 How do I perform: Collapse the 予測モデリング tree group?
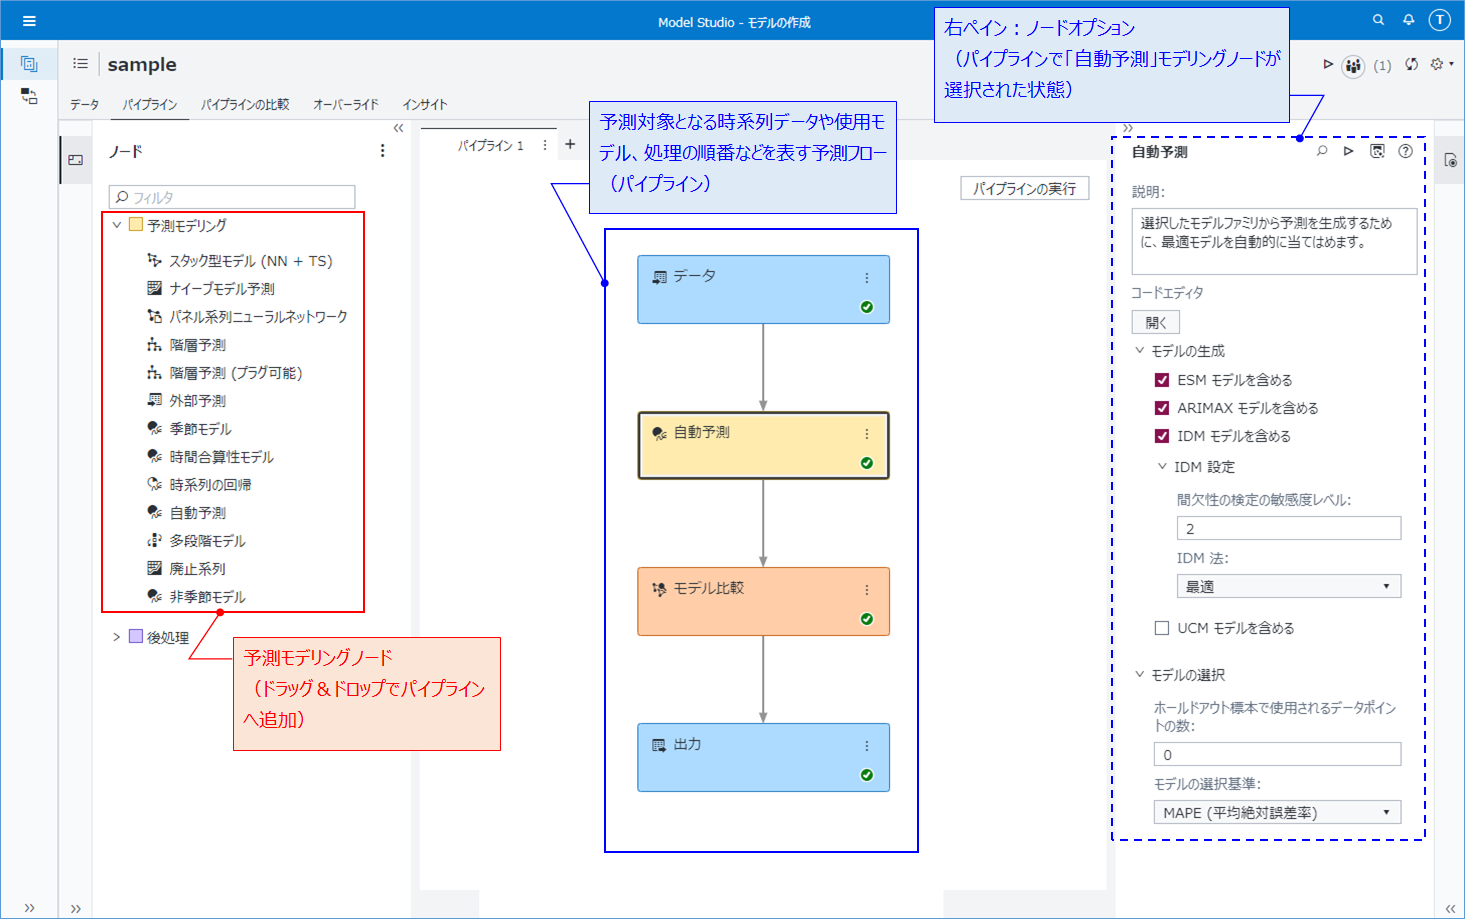117,225
